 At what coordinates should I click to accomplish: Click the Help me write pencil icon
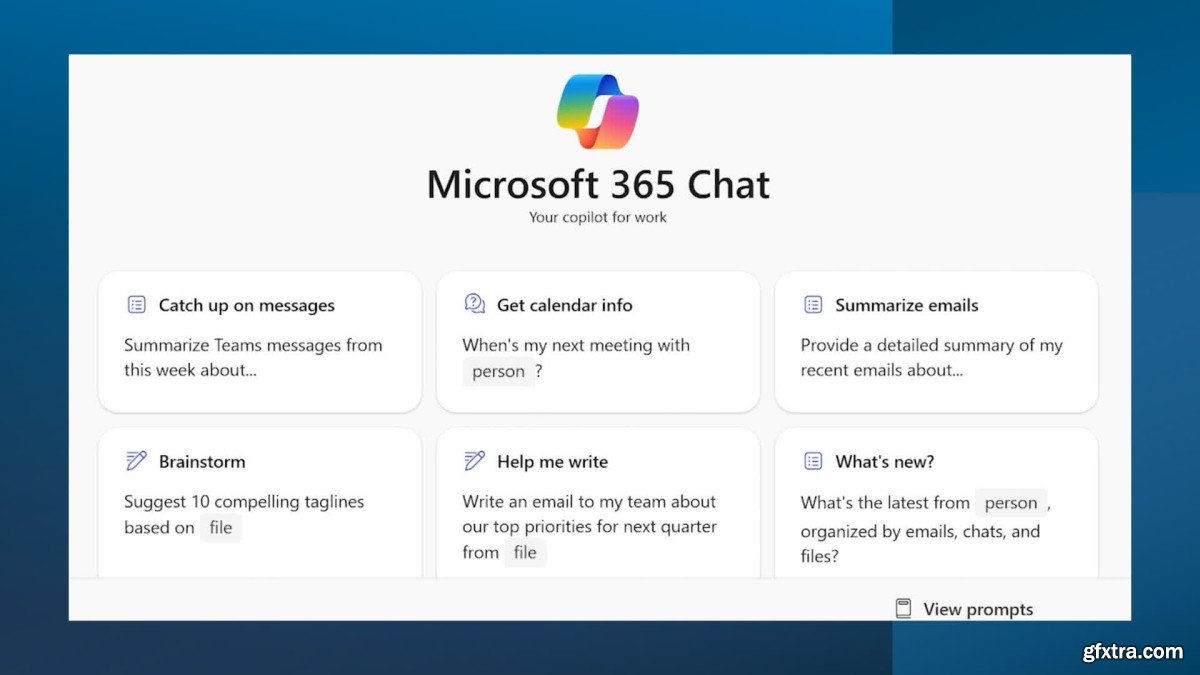pyautogui.click(x=474, y=461)
